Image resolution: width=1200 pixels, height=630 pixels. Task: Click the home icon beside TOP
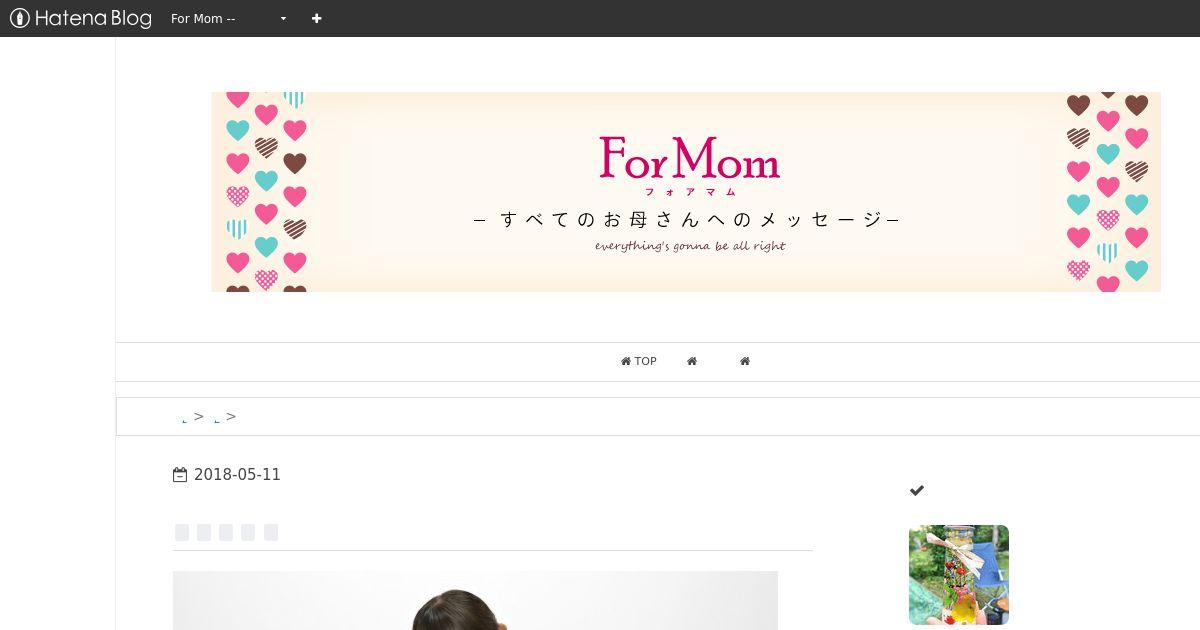[x=626, y=361]
